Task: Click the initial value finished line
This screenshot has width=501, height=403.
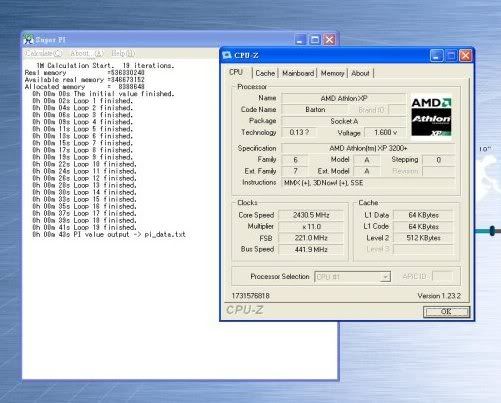Action: click(x=103, y=94)
